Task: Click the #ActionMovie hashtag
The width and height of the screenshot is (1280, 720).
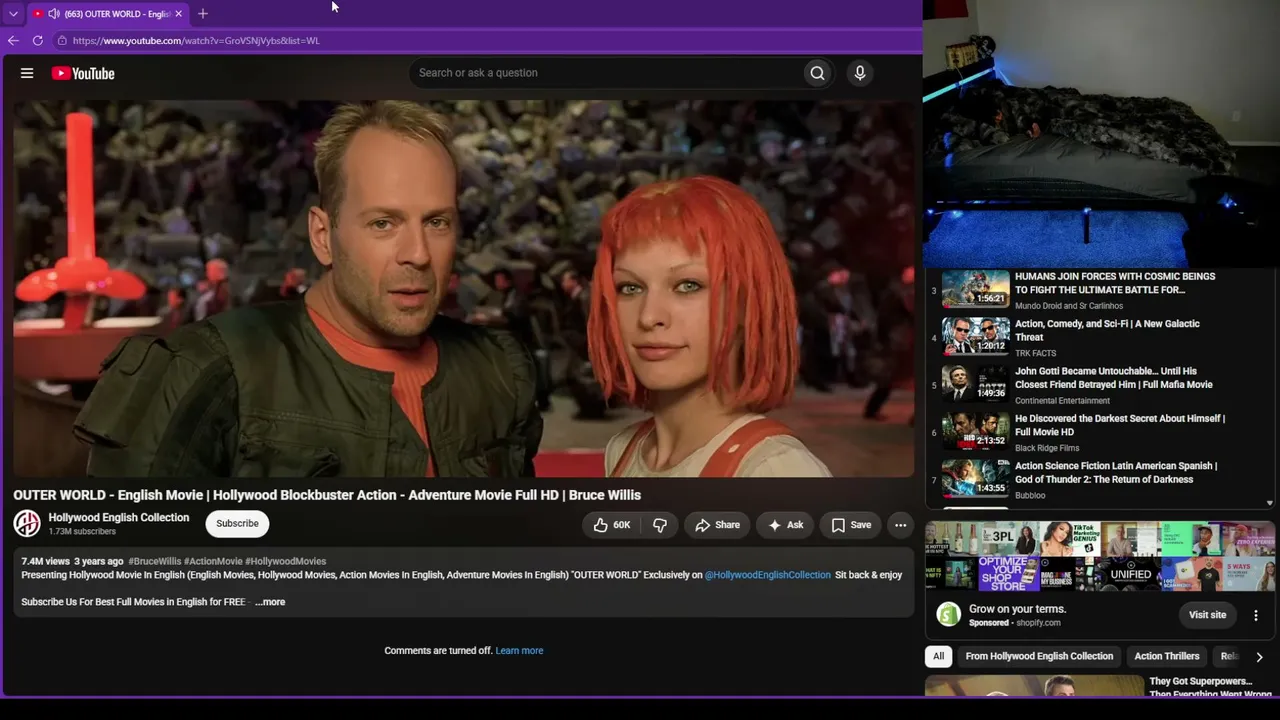Action: click(x=213, y=561)
